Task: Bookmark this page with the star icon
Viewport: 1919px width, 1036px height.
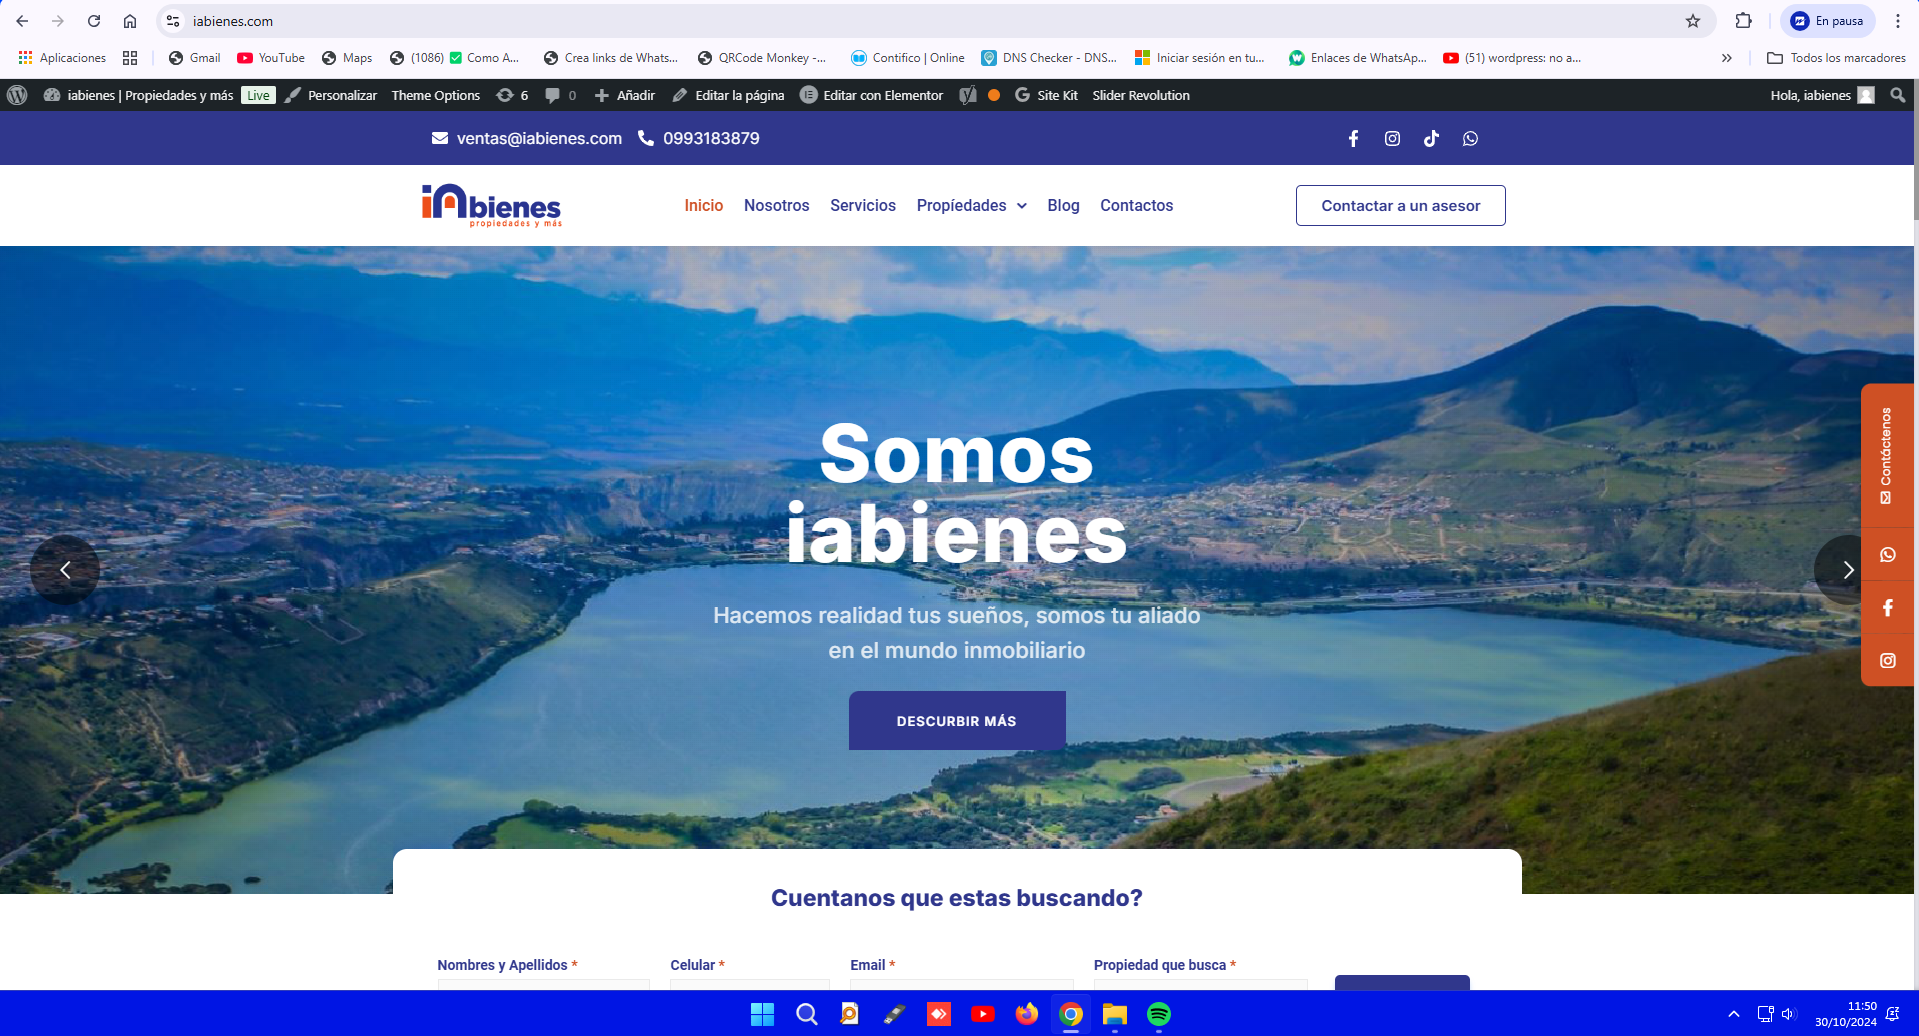Action: (x=1693, y=21)
